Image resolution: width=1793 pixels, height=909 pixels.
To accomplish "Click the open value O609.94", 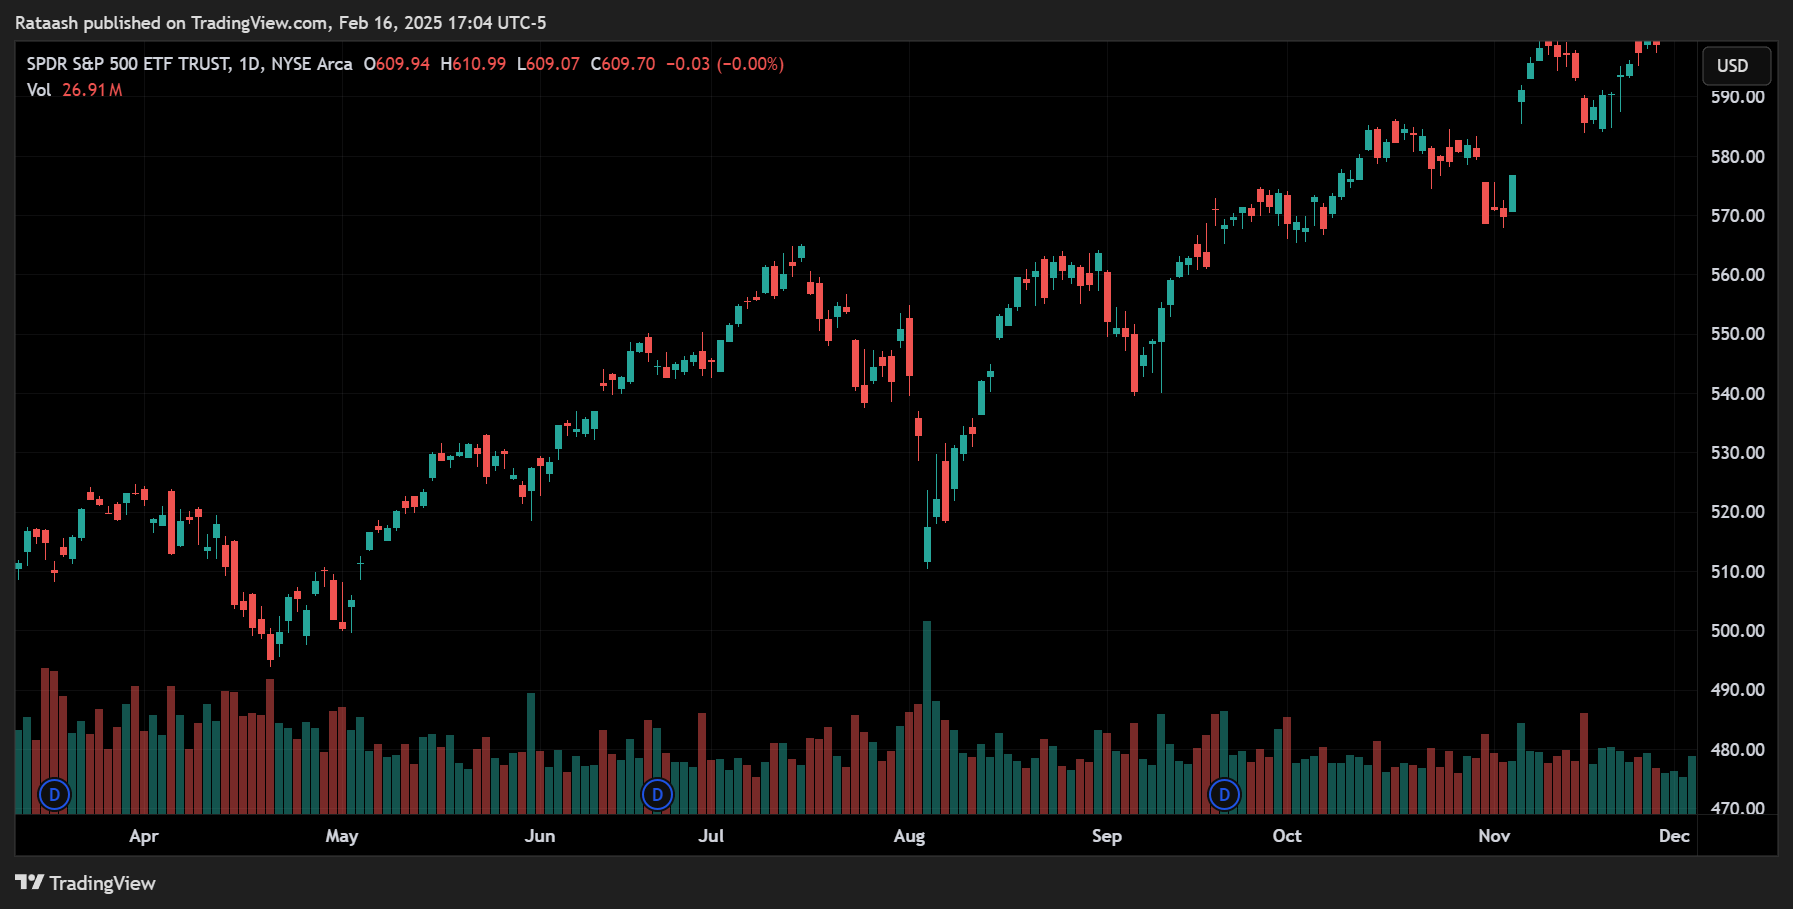I will click(396, 64).
